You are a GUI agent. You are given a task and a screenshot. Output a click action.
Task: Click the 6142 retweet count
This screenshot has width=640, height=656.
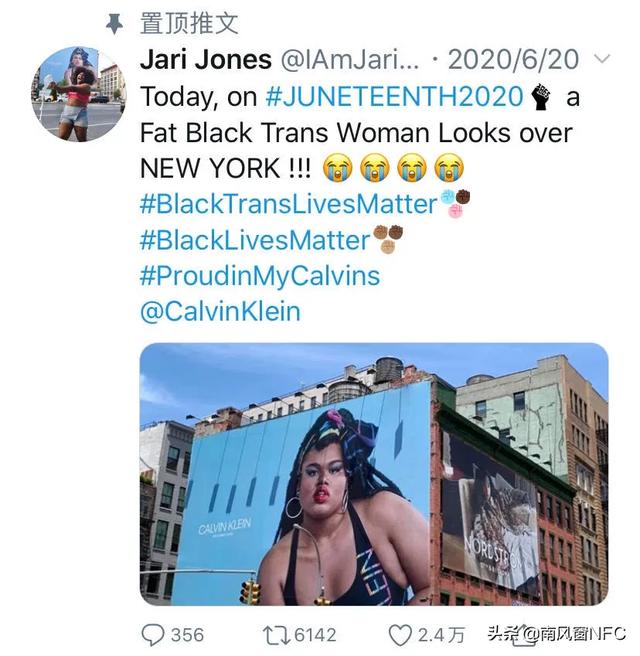[x=315, y=635]
